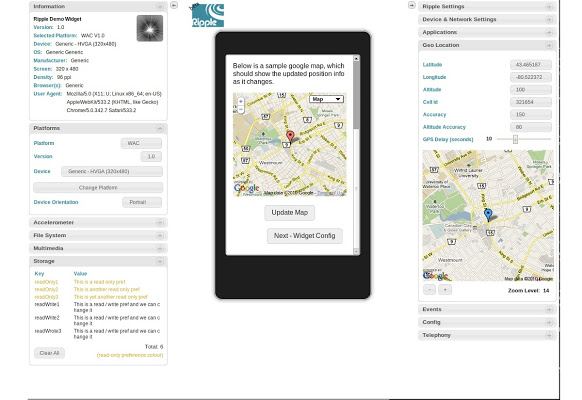Zoom in Geo Location map with plus button

445,289
